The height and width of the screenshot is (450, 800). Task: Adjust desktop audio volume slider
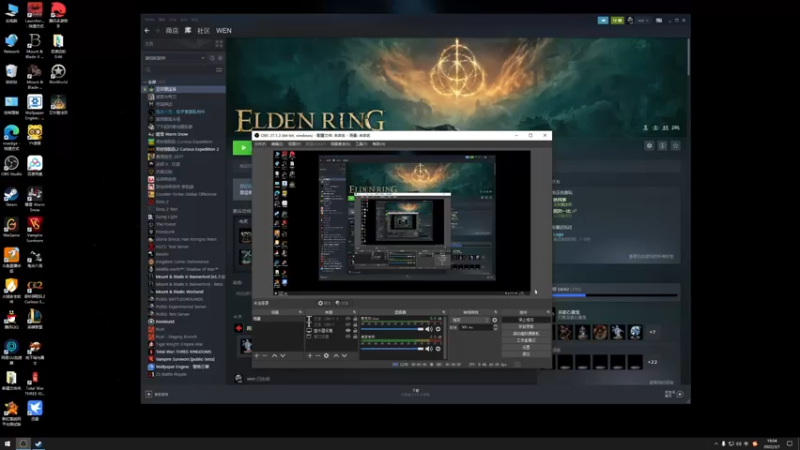[392, 329]
